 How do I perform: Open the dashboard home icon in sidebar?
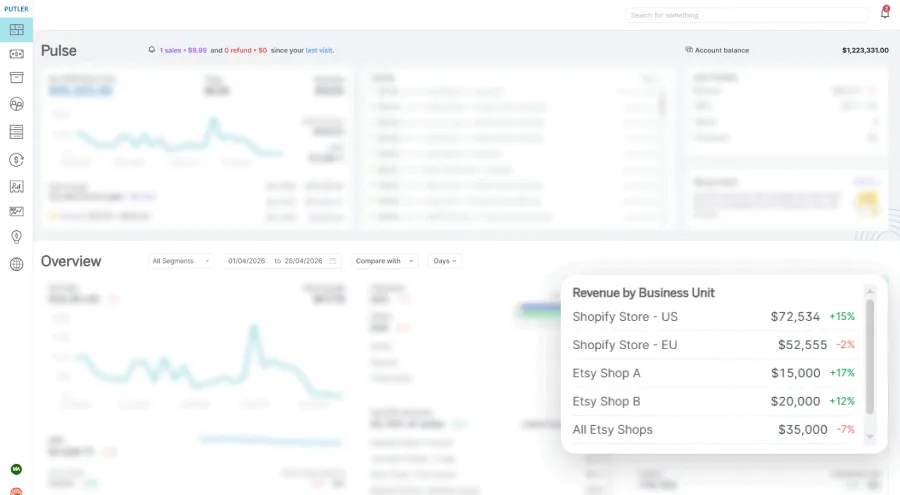[x=16, y=30]
